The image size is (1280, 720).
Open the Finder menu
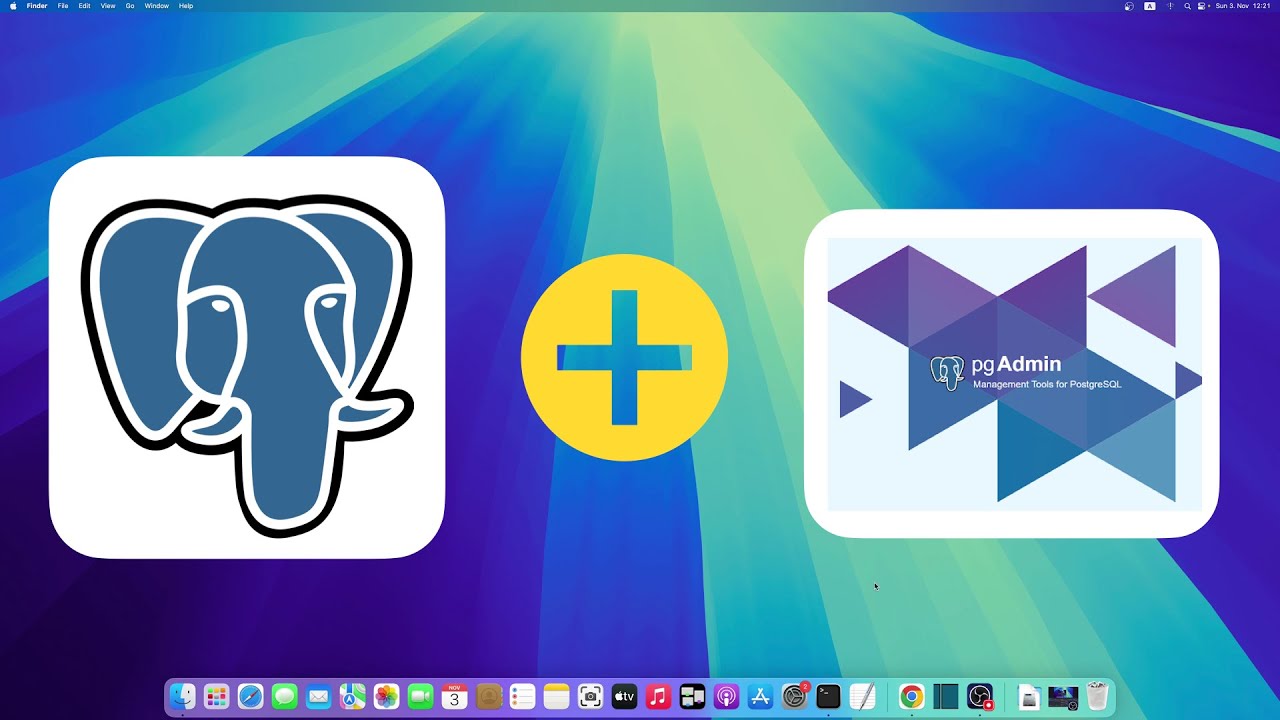pos(37,6)
